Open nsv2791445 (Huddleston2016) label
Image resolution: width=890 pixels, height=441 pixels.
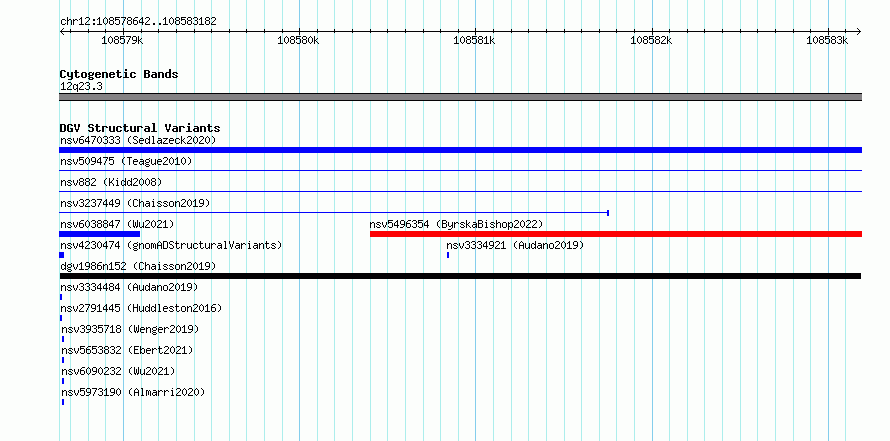pyautogui.click(x=141, y=308)
